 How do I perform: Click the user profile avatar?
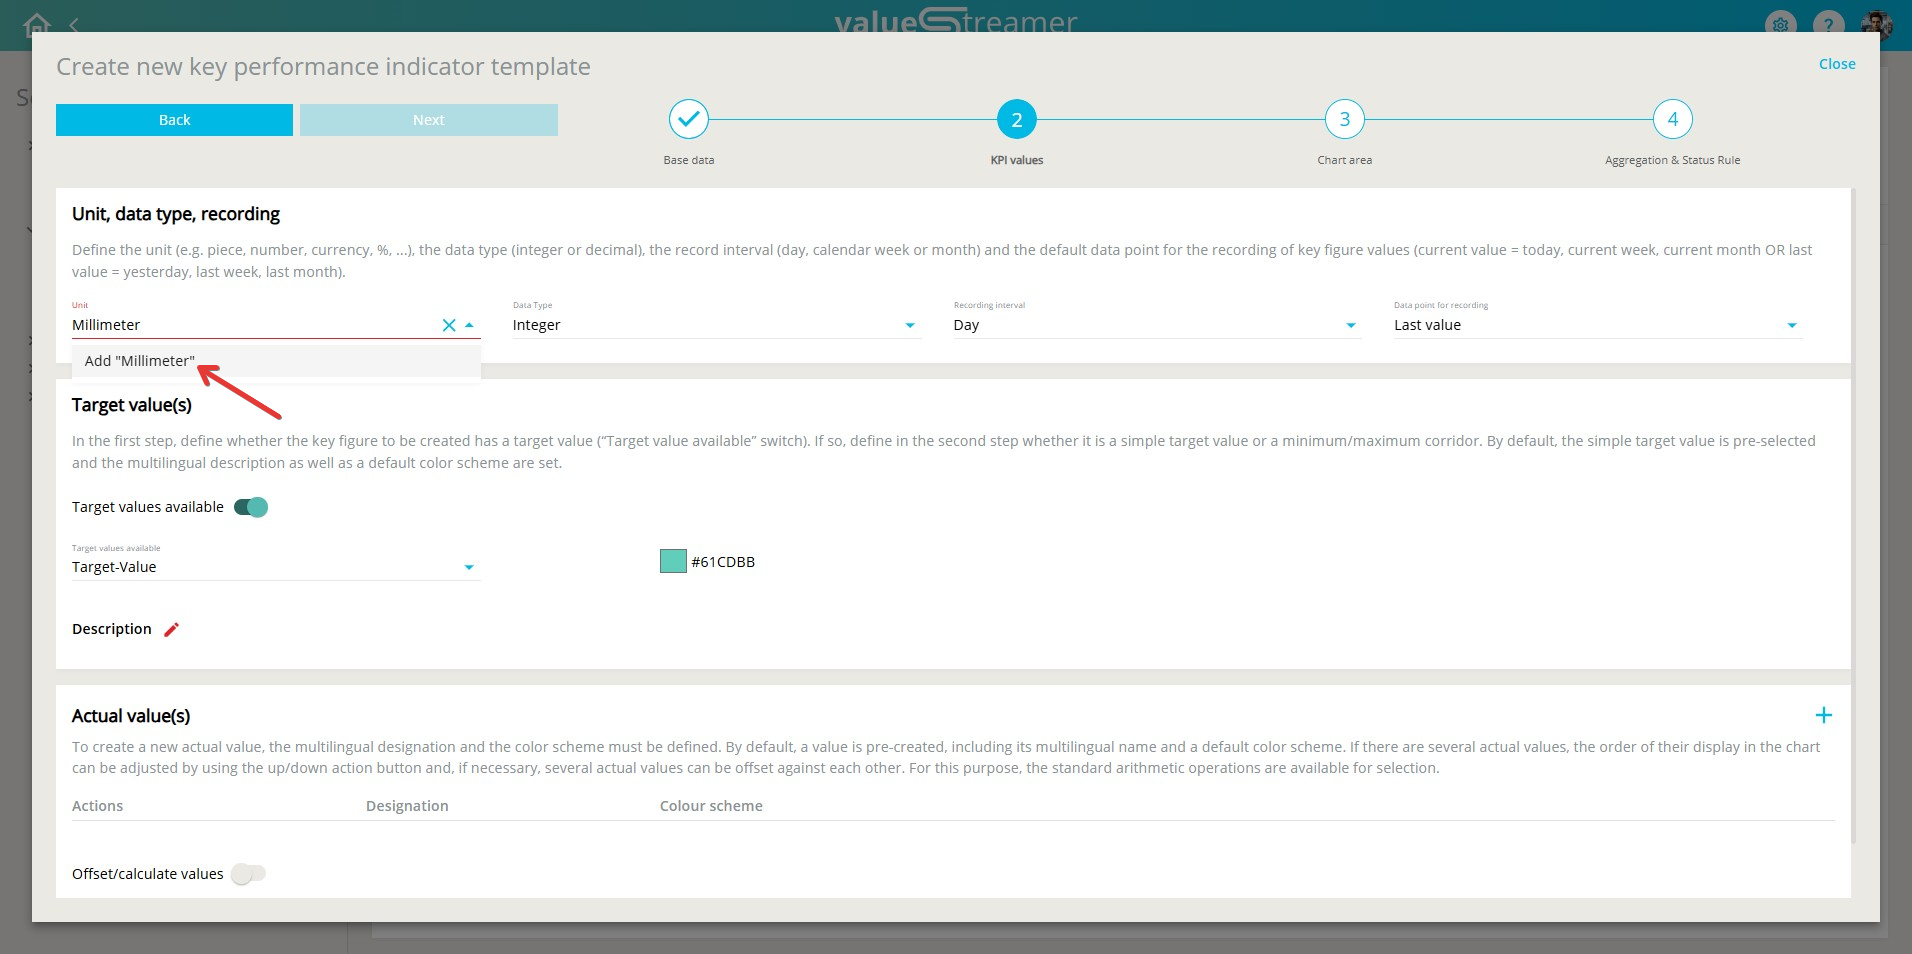tap(1875, 24)
